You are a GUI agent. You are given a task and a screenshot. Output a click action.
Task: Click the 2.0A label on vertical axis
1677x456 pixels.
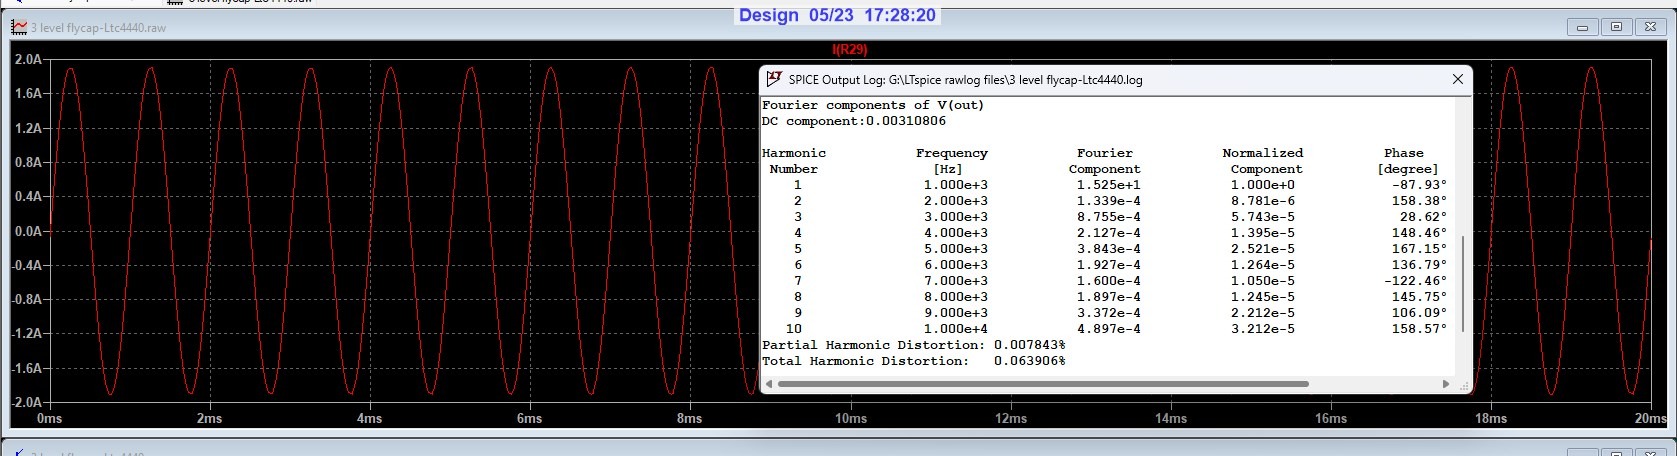click(28, 60)
